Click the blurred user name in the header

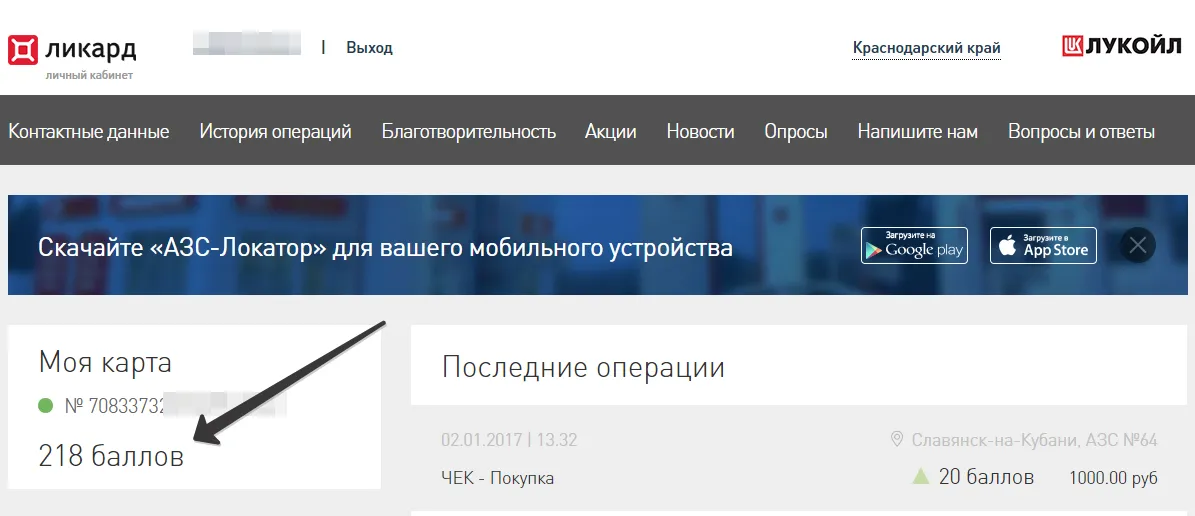[246, 43]
